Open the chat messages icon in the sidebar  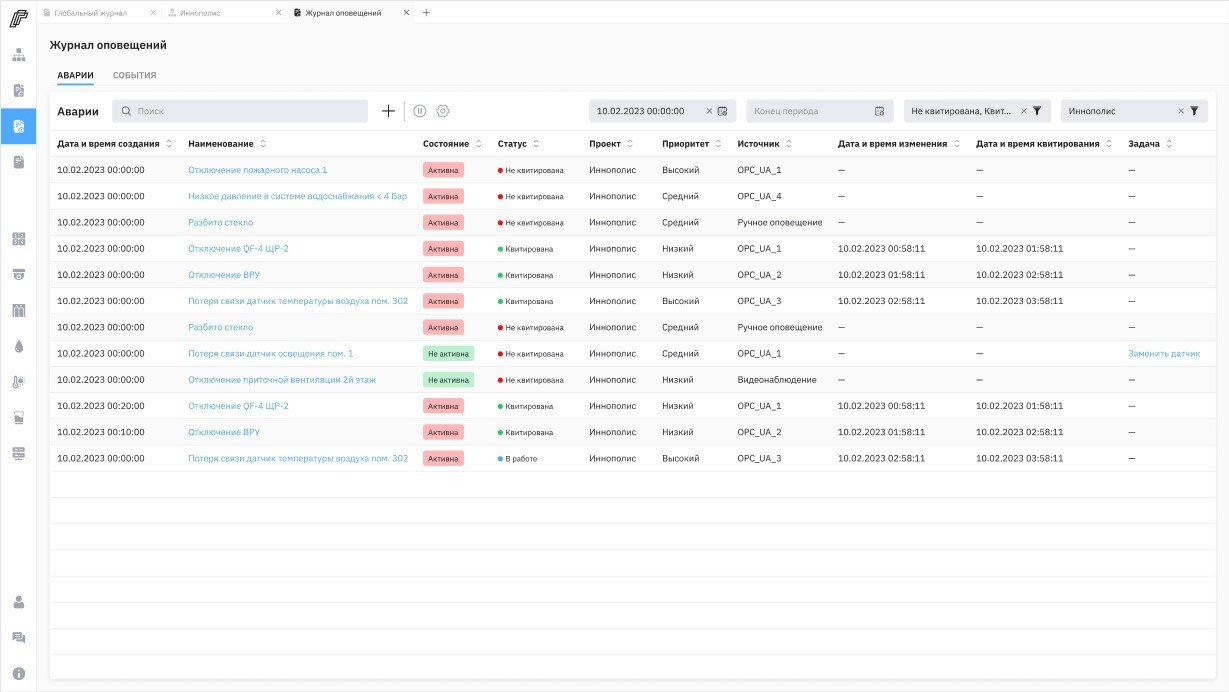point(18,638)
